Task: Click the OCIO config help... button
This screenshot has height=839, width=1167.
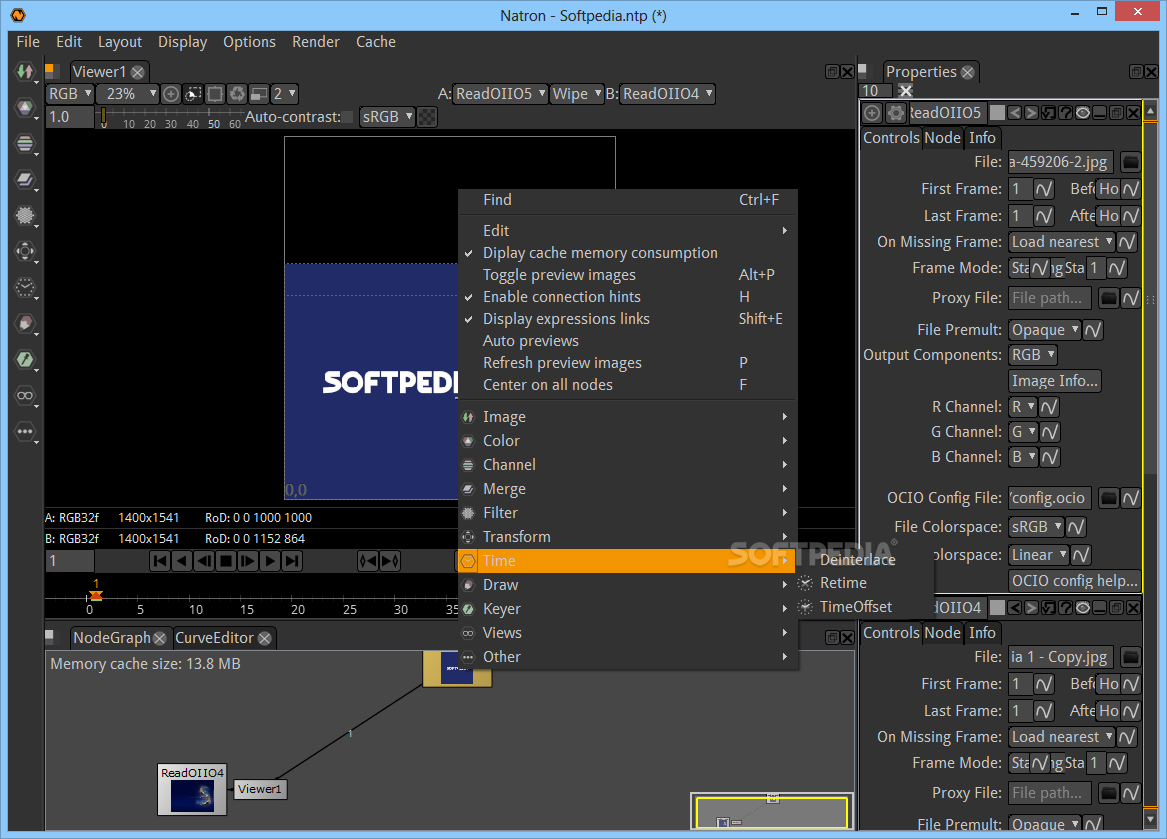Action: (x=1075, y=581)
